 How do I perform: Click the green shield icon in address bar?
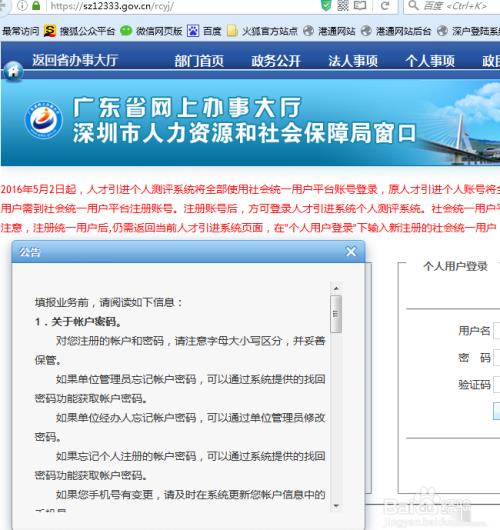coord(326,5)
